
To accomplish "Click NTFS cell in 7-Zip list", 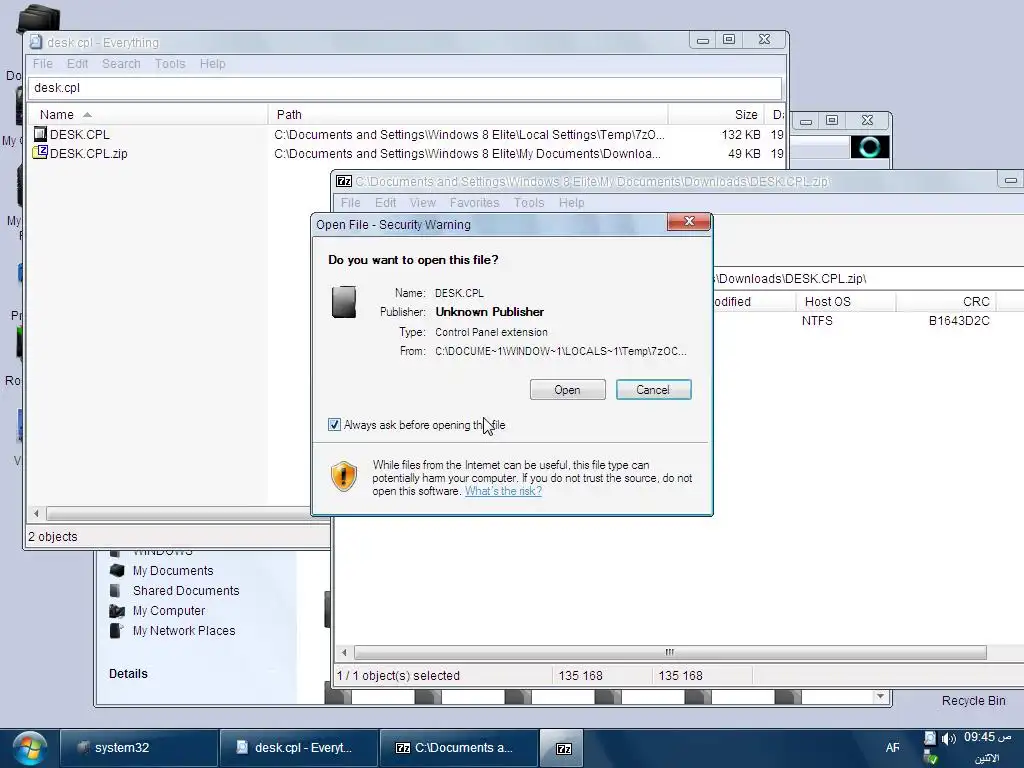I will (817, 321).
